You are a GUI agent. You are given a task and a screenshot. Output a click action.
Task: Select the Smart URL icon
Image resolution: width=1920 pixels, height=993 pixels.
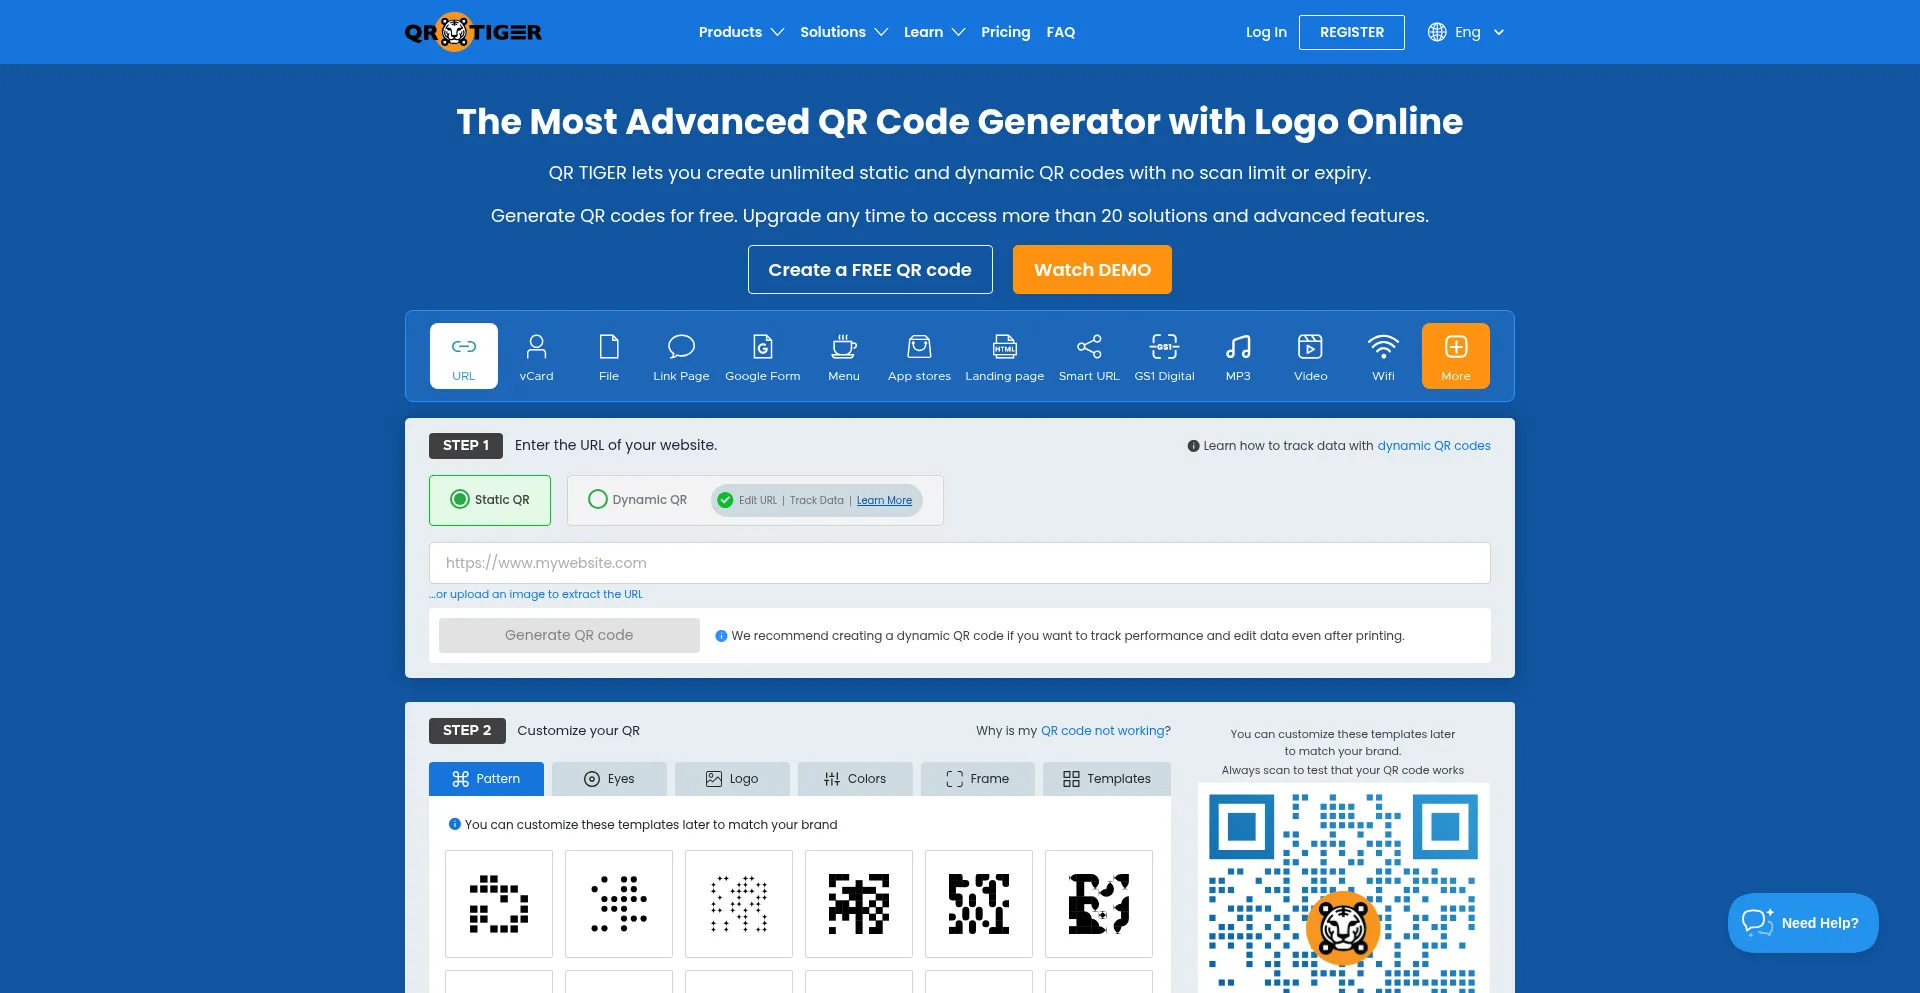pyautogui.click(x=1088, y=356)
